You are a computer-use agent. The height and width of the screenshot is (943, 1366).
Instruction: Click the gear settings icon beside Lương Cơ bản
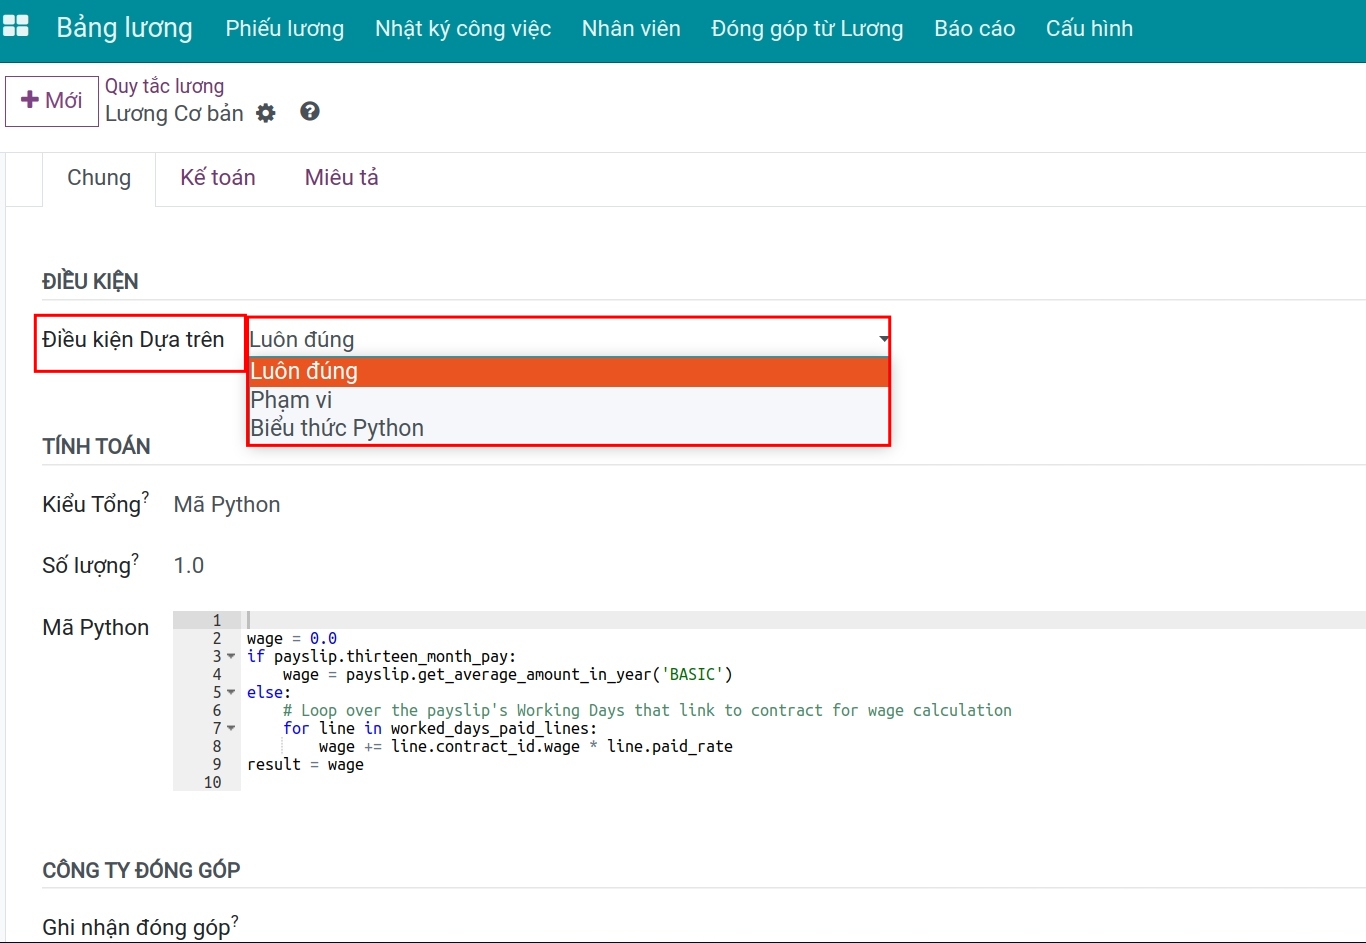(x=266, y=113)
